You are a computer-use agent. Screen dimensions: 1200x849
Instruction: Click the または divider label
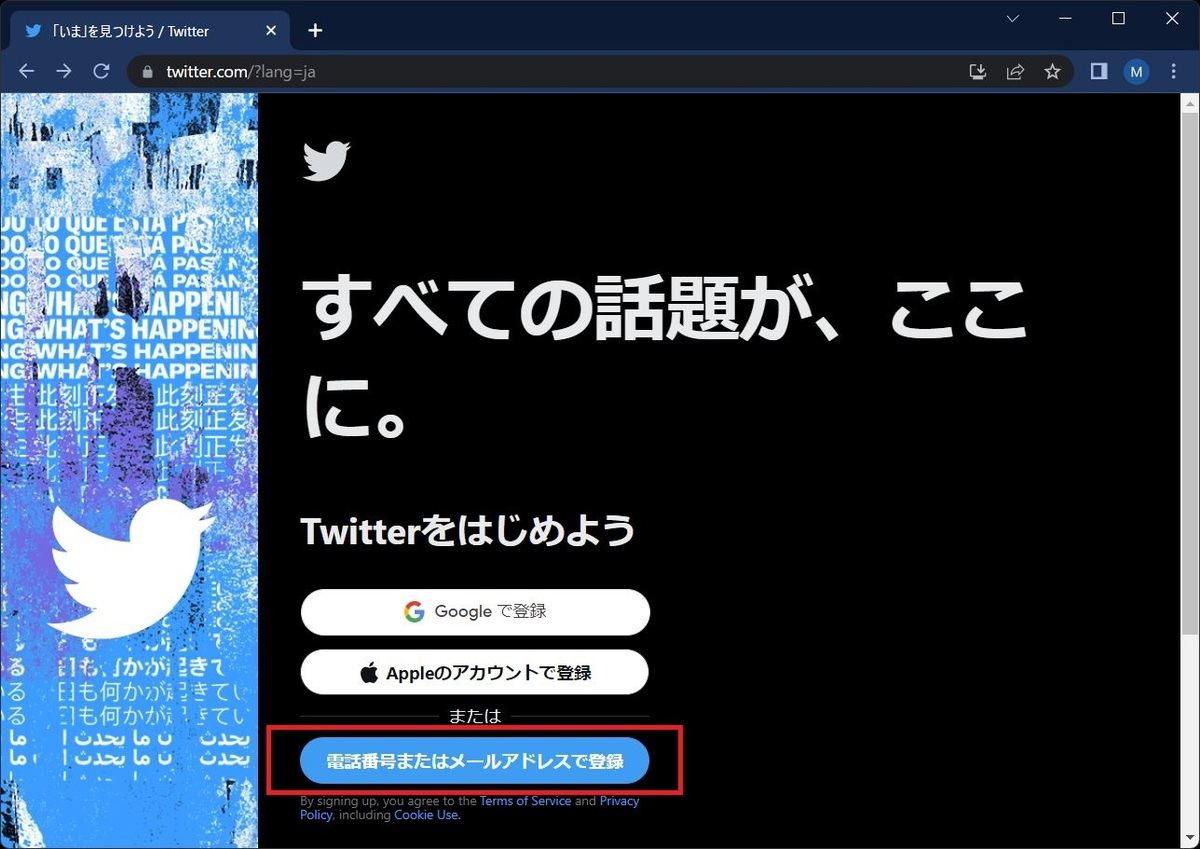click(x=475, y=716)
